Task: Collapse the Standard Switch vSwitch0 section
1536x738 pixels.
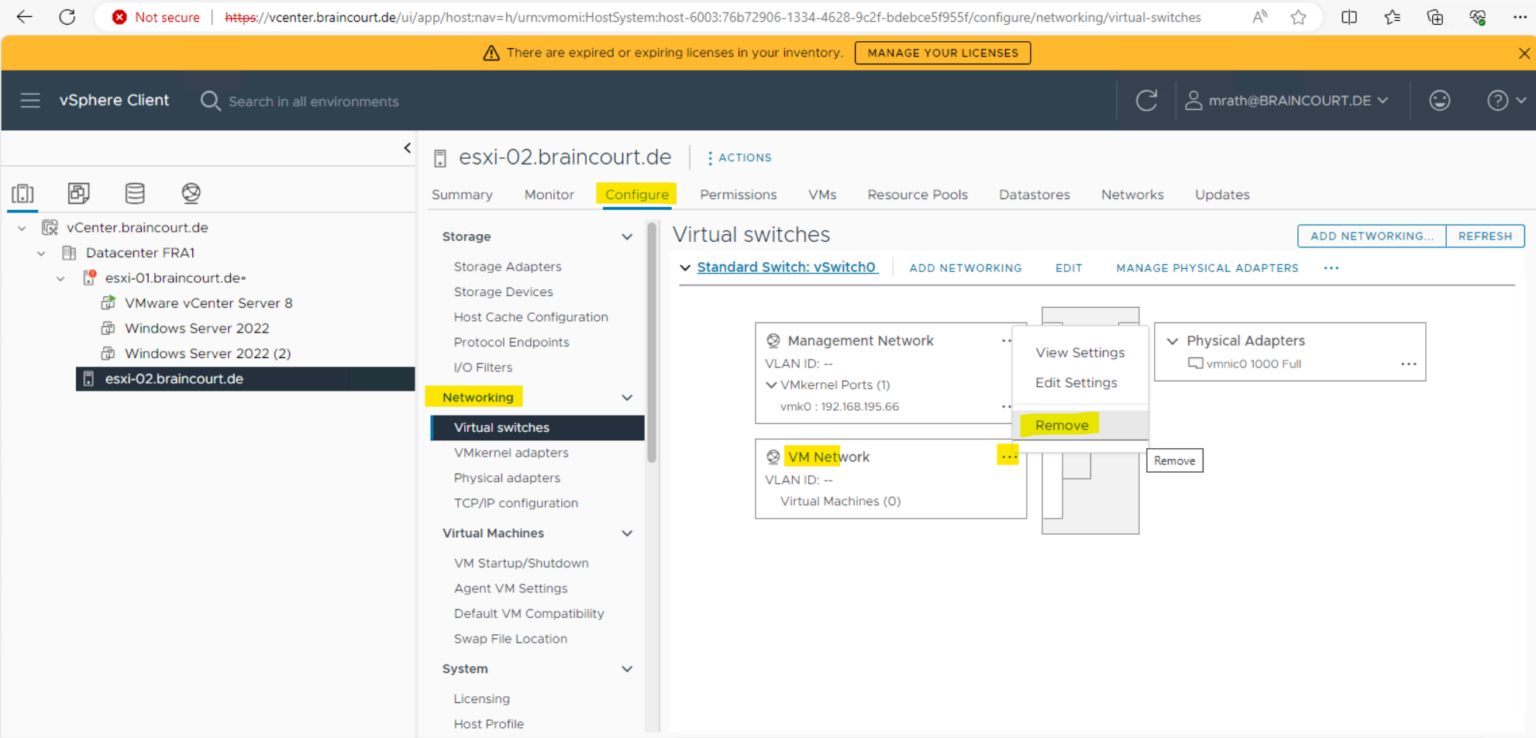Action: [685, 268]
